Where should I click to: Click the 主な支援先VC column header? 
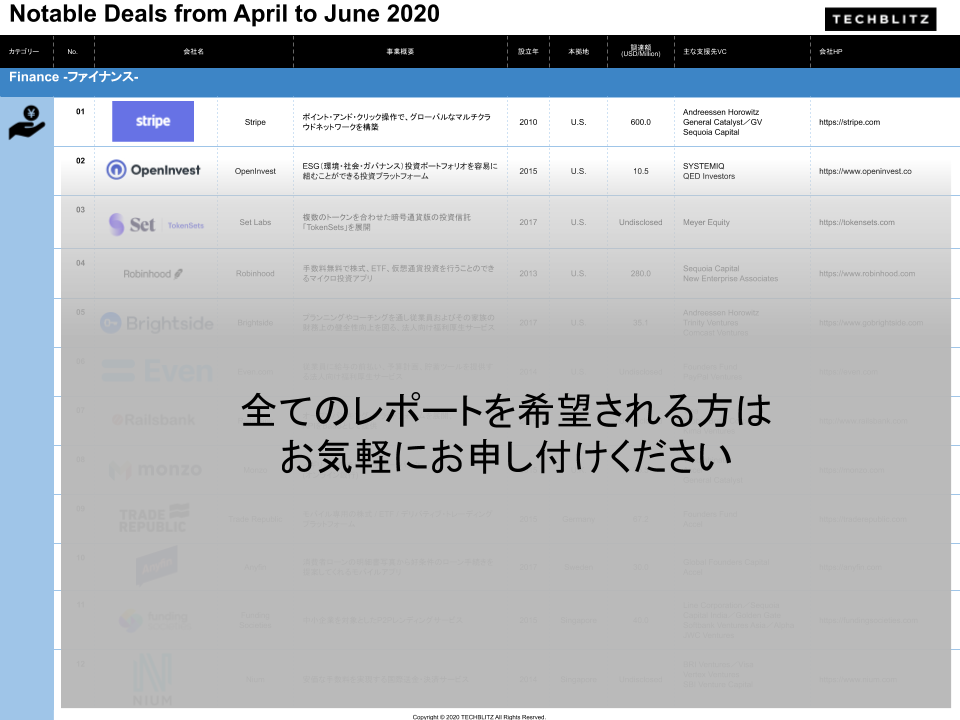(x=705, y=51)
